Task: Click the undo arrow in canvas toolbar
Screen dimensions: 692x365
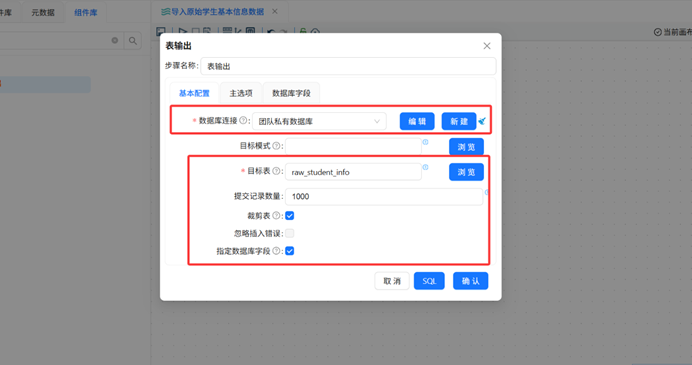Action: (x=271, y=31)
